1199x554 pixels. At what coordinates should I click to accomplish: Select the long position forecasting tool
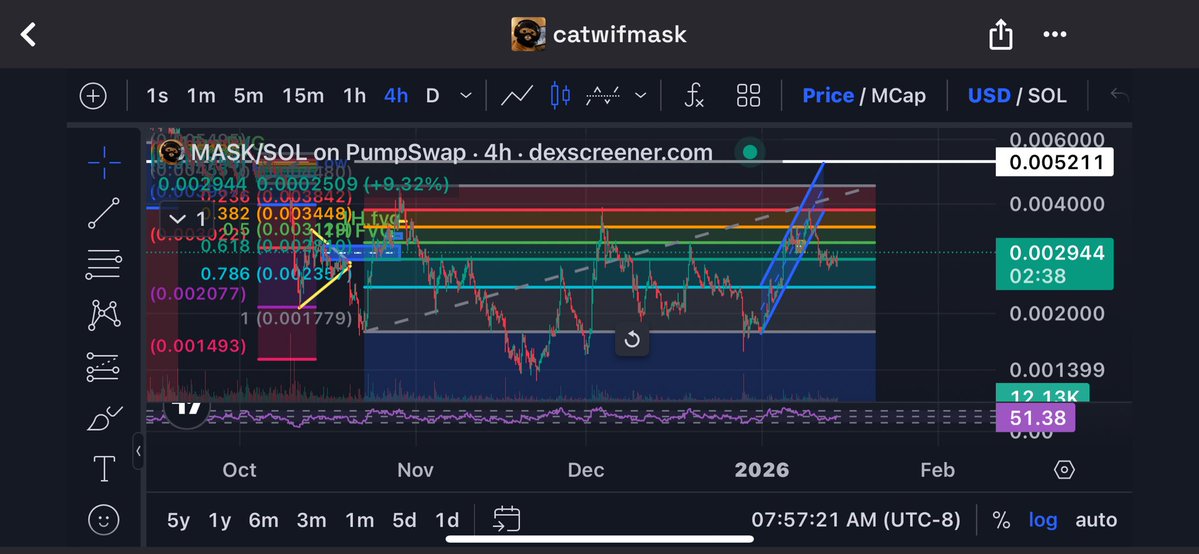(104, 367)
